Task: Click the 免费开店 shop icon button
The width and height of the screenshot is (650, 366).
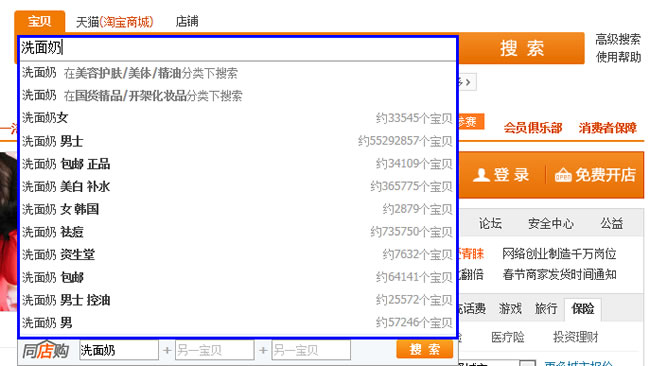Action: pyautogui.click(x=595, y=175)
